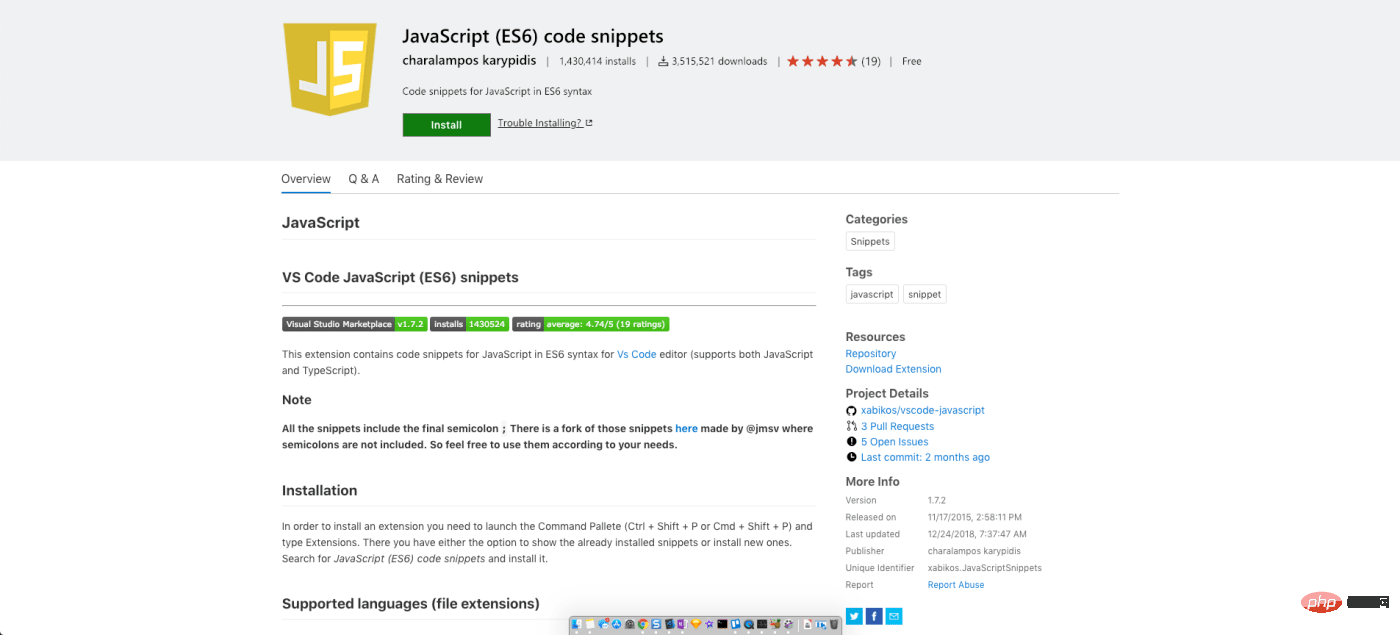This screenshot has width=1400, height=635.
Task: Click the external link icon after Trouble Installing
Action: point(589,123)
